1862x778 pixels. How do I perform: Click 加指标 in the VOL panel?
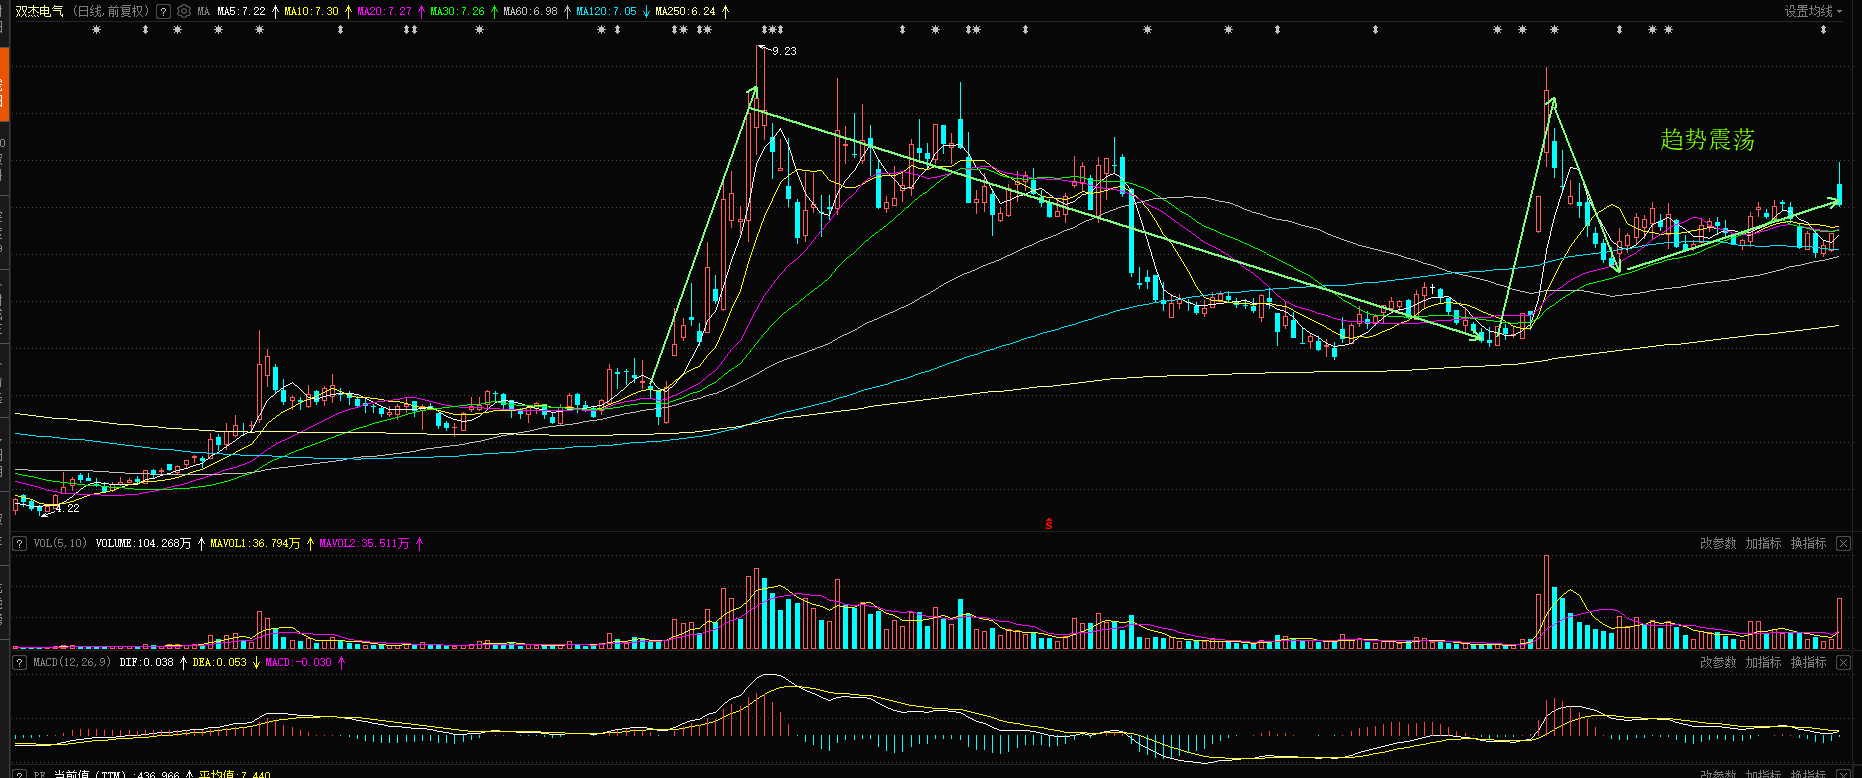click(x=1763, y=544)
